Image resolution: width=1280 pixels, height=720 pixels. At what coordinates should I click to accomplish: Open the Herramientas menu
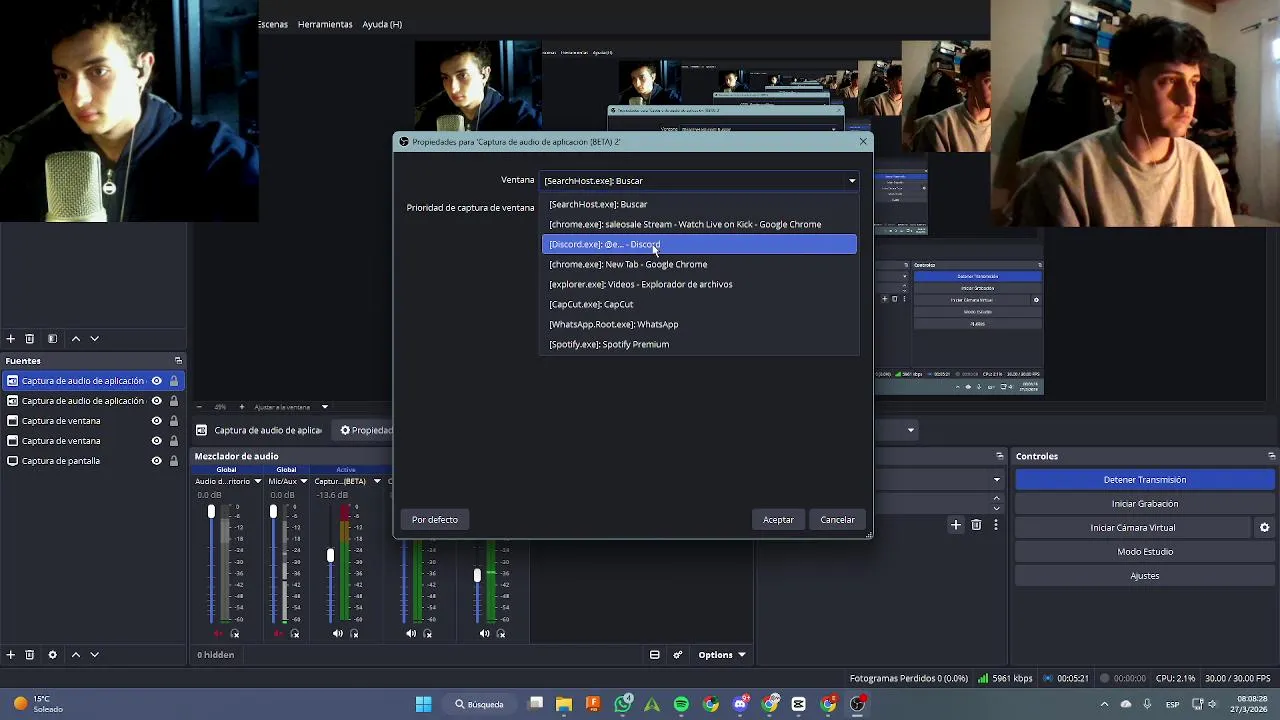325,24
